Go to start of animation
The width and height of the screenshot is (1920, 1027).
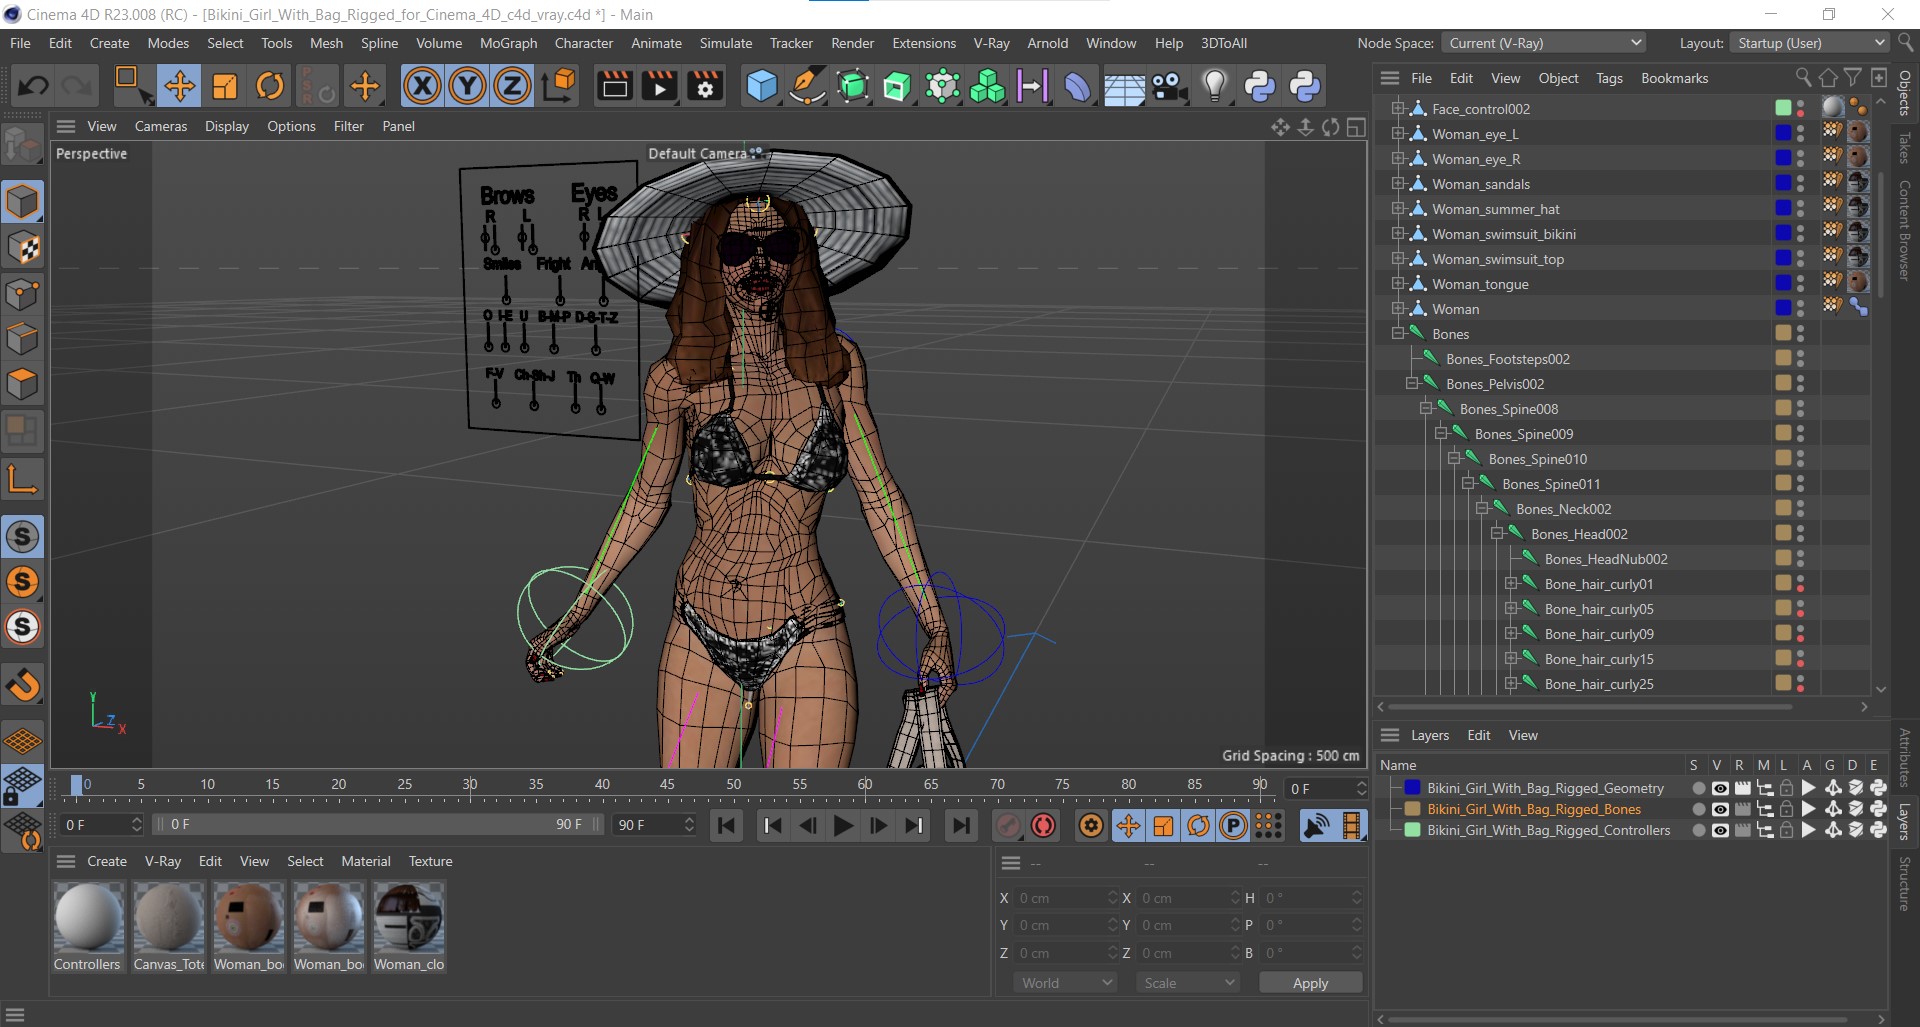pyautogui.click(x=727, y=825)
